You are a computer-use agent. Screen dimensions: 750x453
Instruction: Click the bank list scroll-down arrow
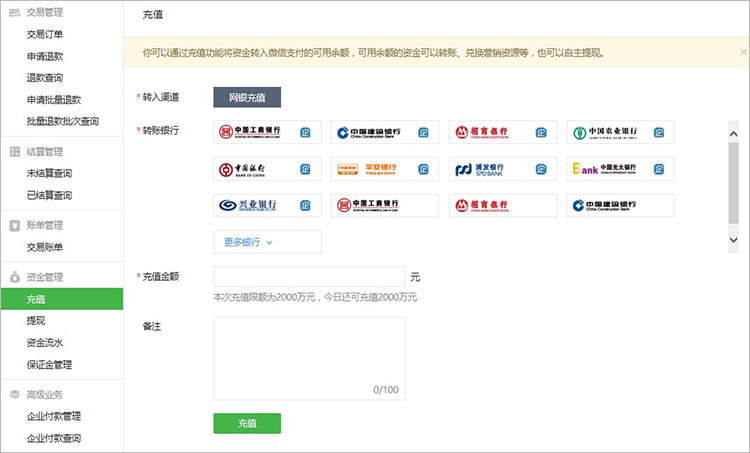point(733,240)
